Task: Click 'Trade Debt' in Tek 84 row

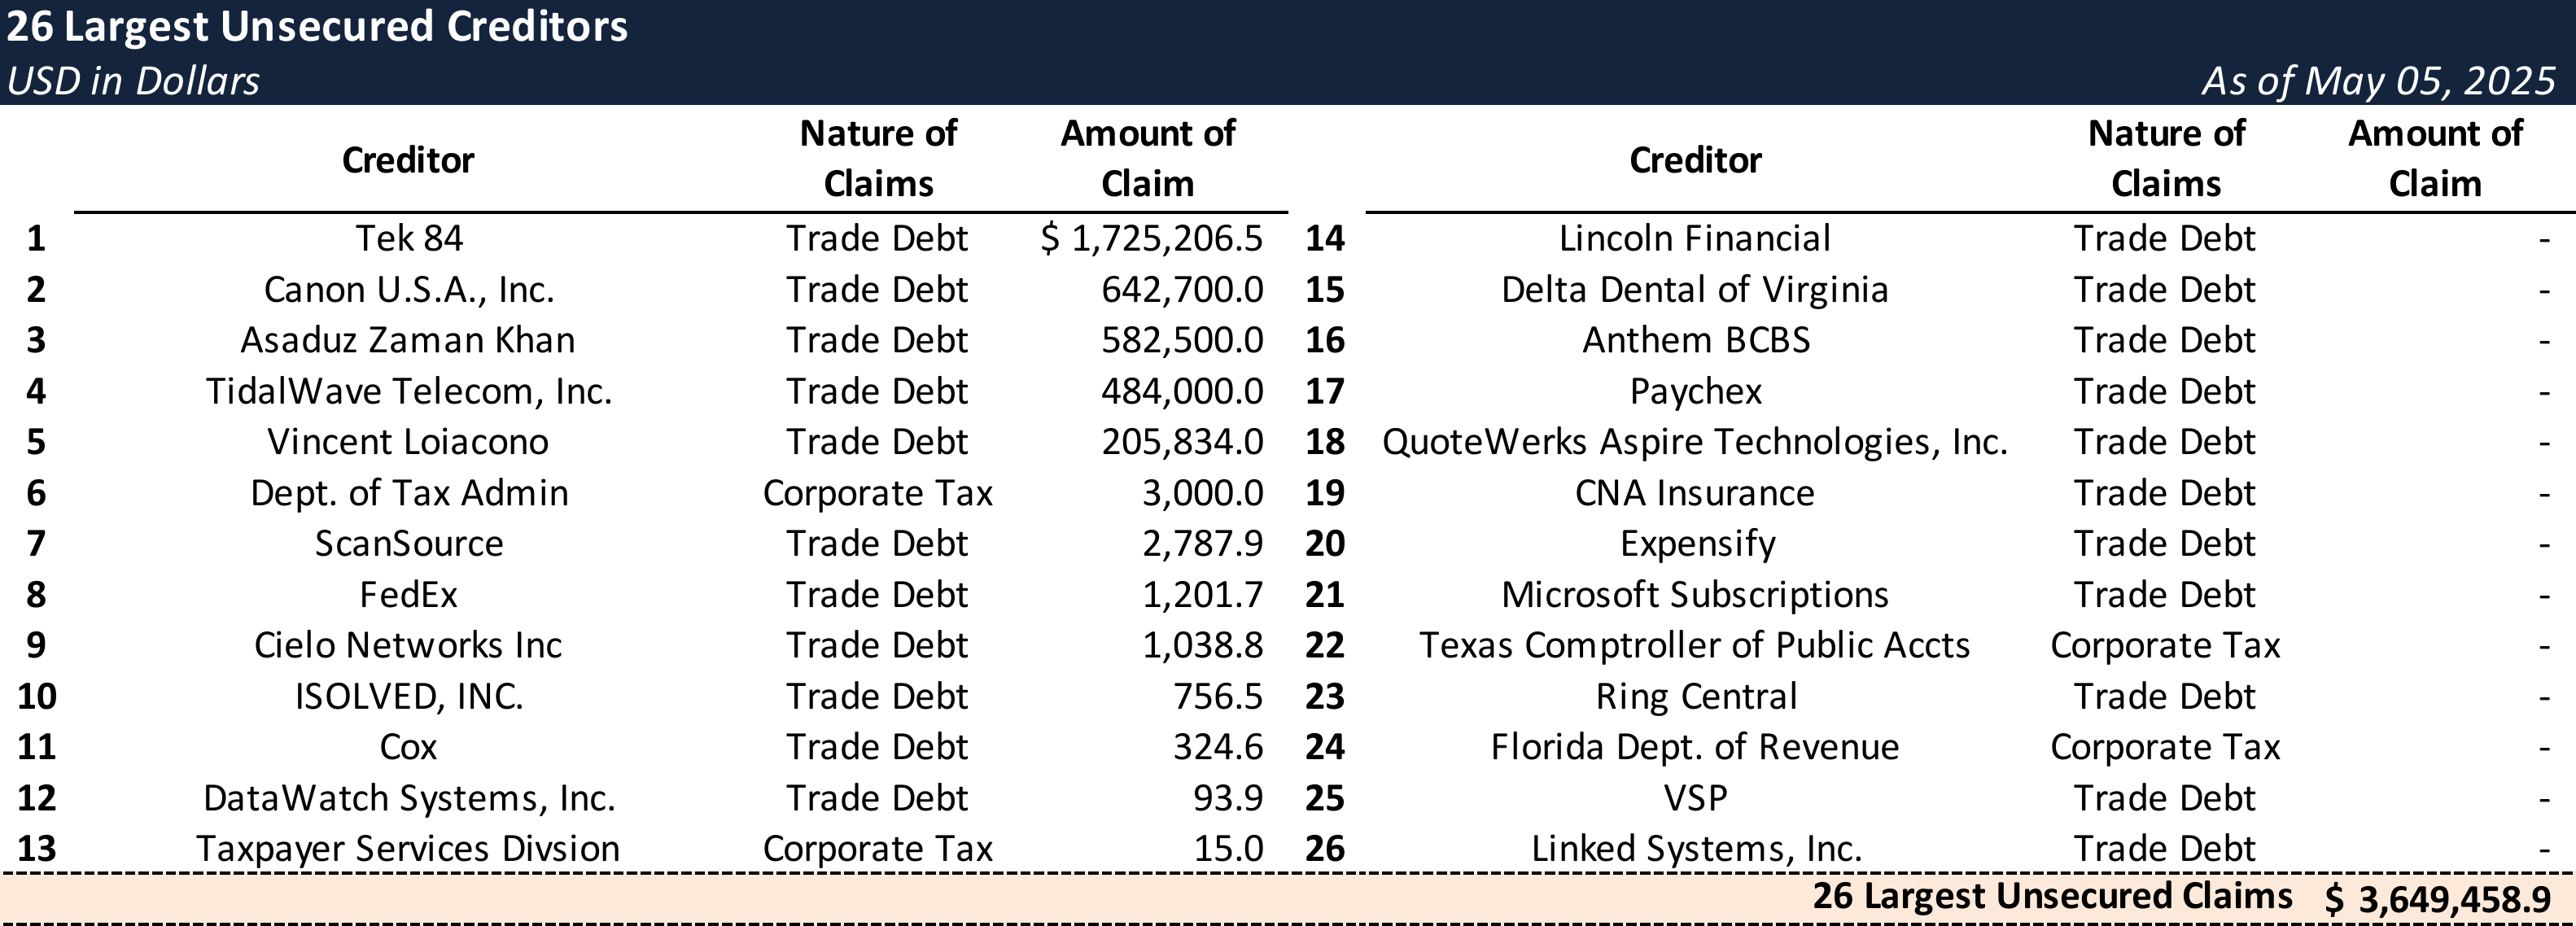Action: click(x=877, y=238)
